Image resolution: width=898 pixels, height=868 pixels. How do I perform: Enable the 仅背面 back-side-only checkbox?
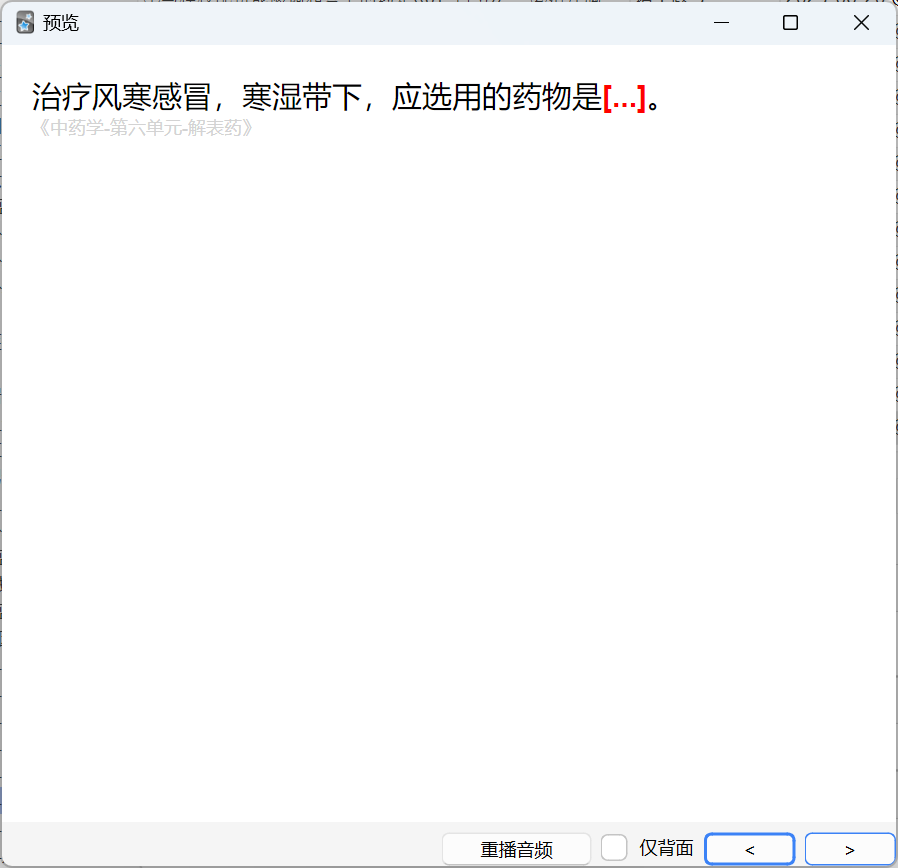614,848
